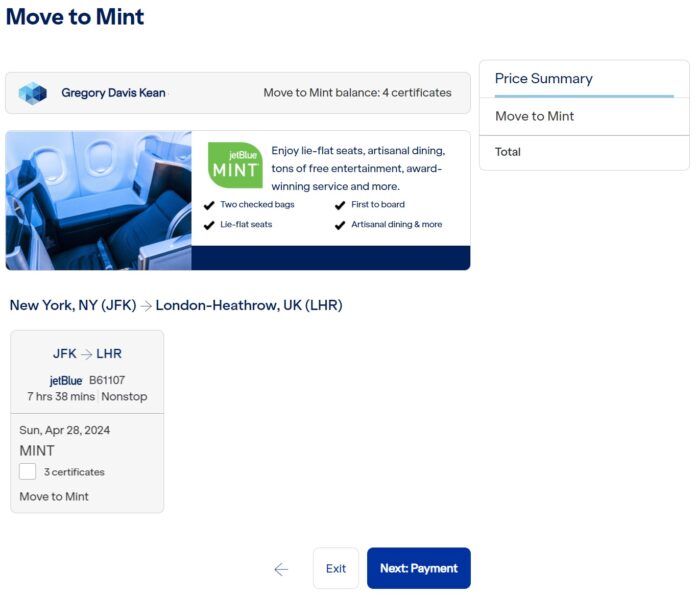The image size is (696, 595).
Task: Click the checkmark beside Artisanal dining & more
Action: tap(340, 225)
